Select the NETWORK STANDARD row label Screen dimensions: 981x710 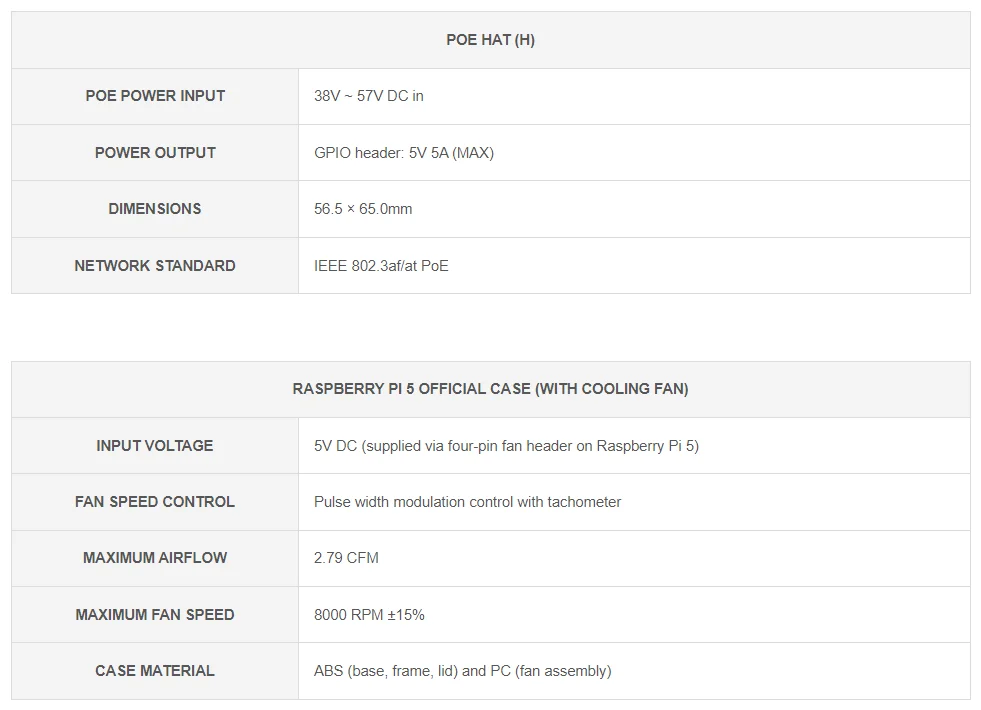click(x=155, y=266)
